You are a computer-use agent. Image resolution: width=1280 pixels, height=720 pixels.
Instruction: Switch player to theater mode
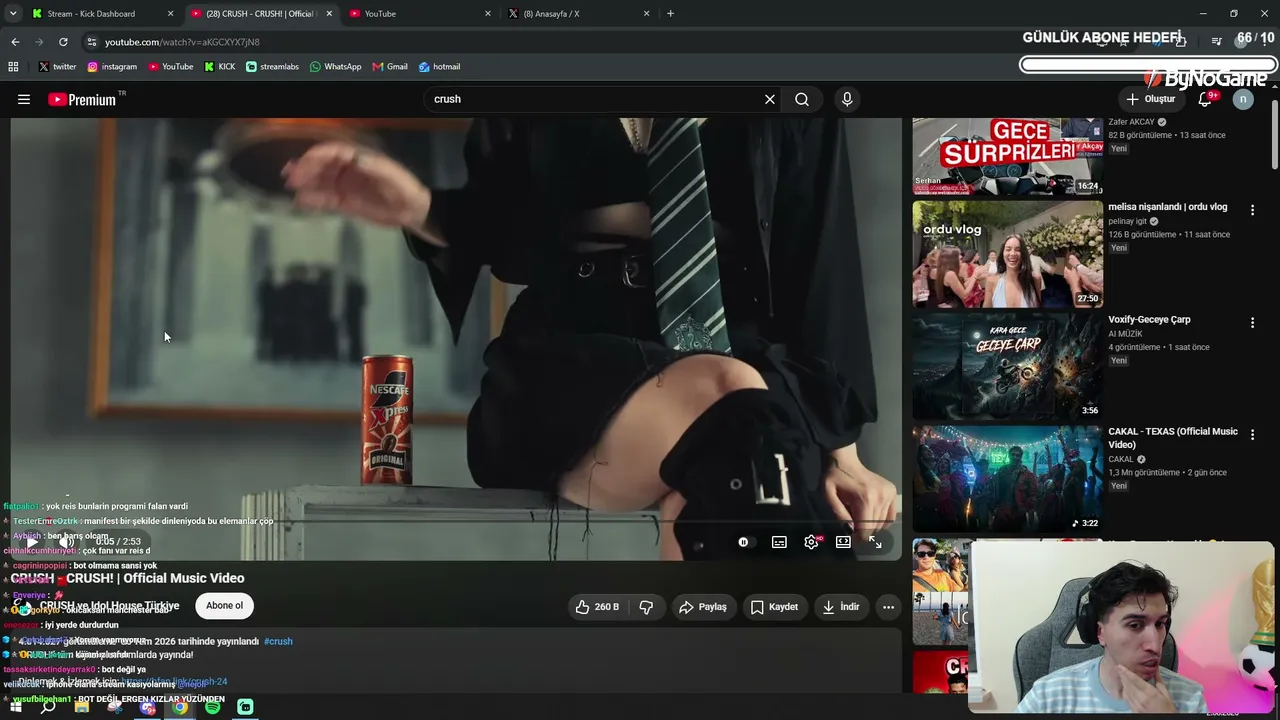coord(844,542)
